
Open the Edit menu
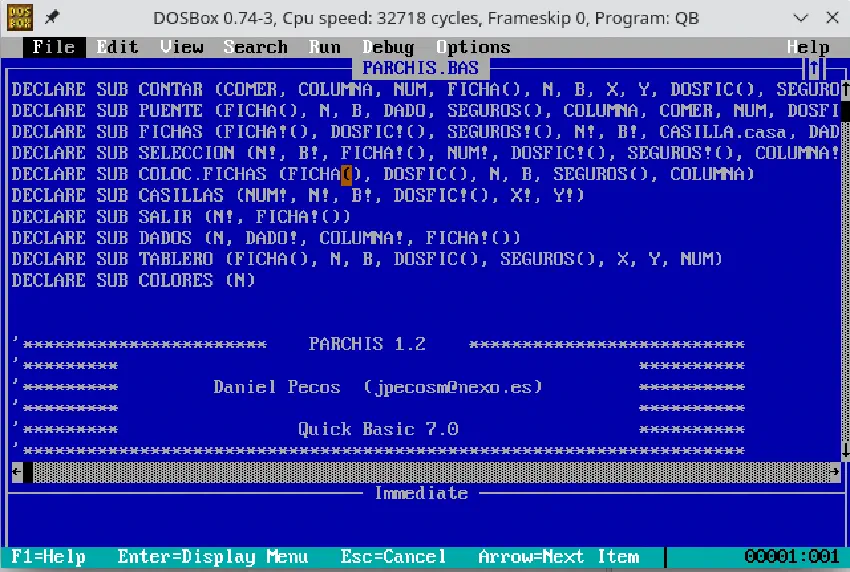[117, 47]
